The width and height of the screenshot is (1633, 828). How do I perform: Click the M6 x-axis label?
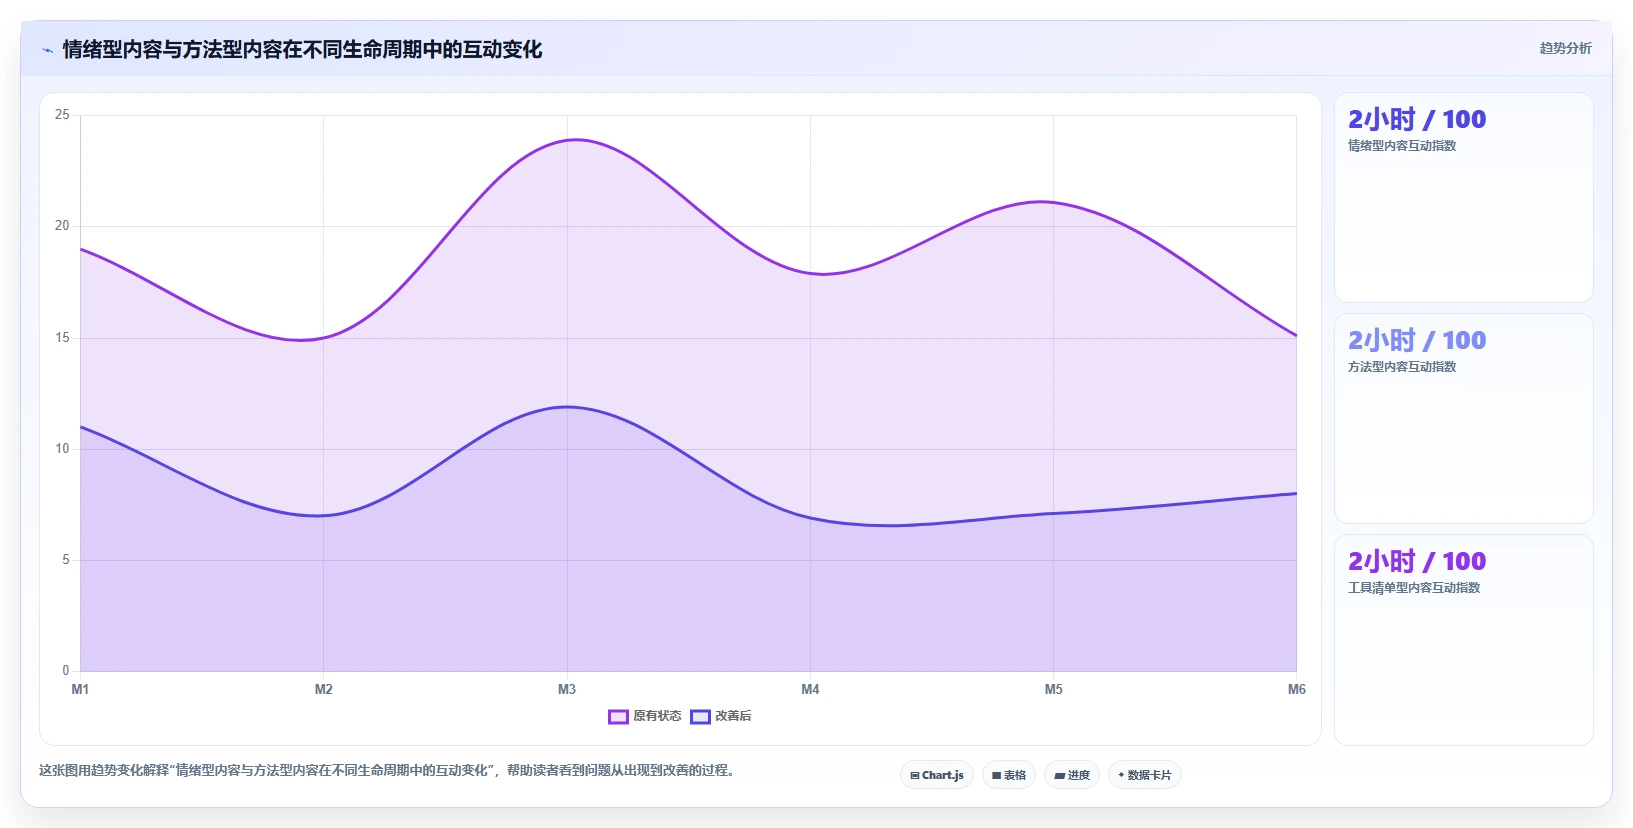tap(1296, 689)
